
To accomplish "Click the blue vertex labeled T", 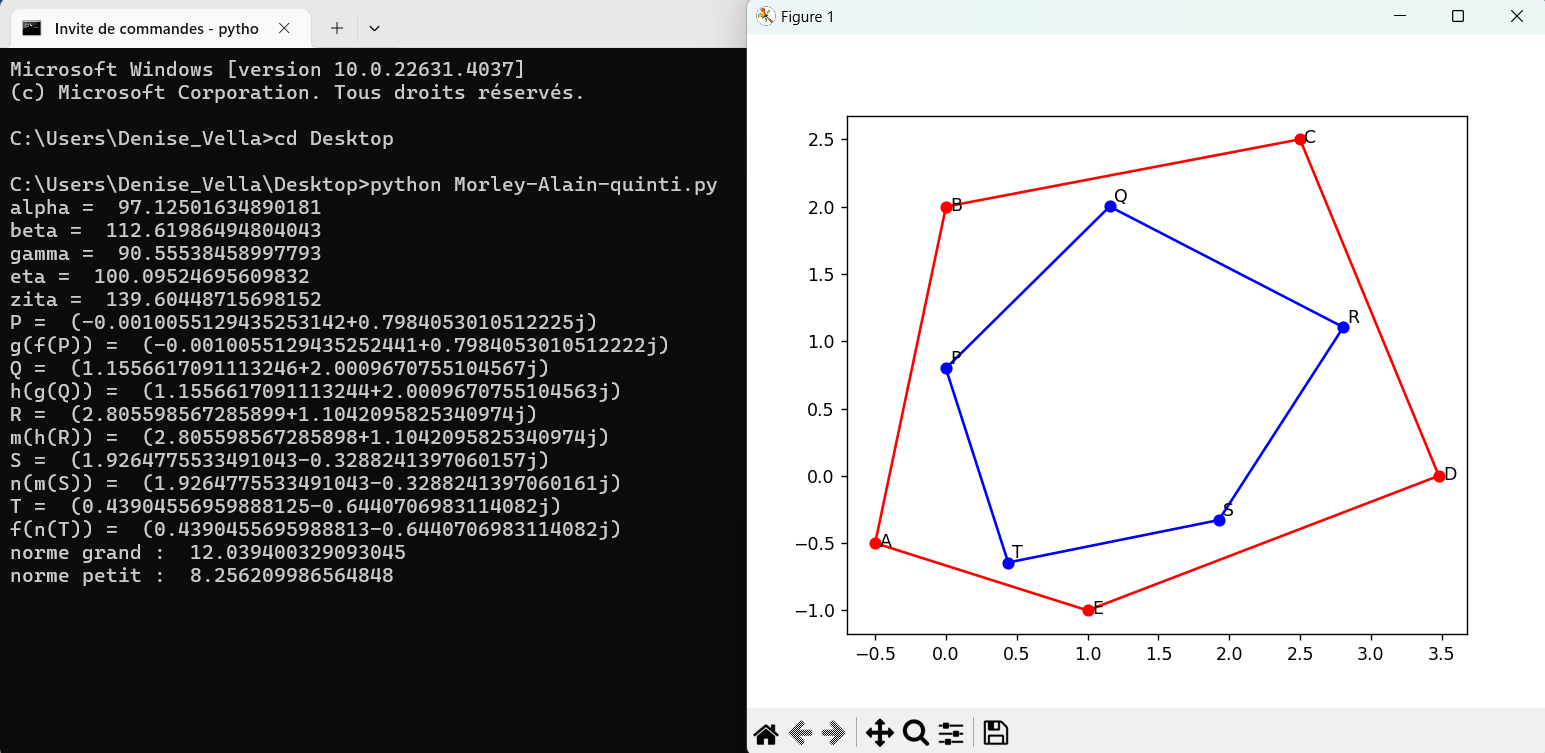I will (x=1008, y=563).
